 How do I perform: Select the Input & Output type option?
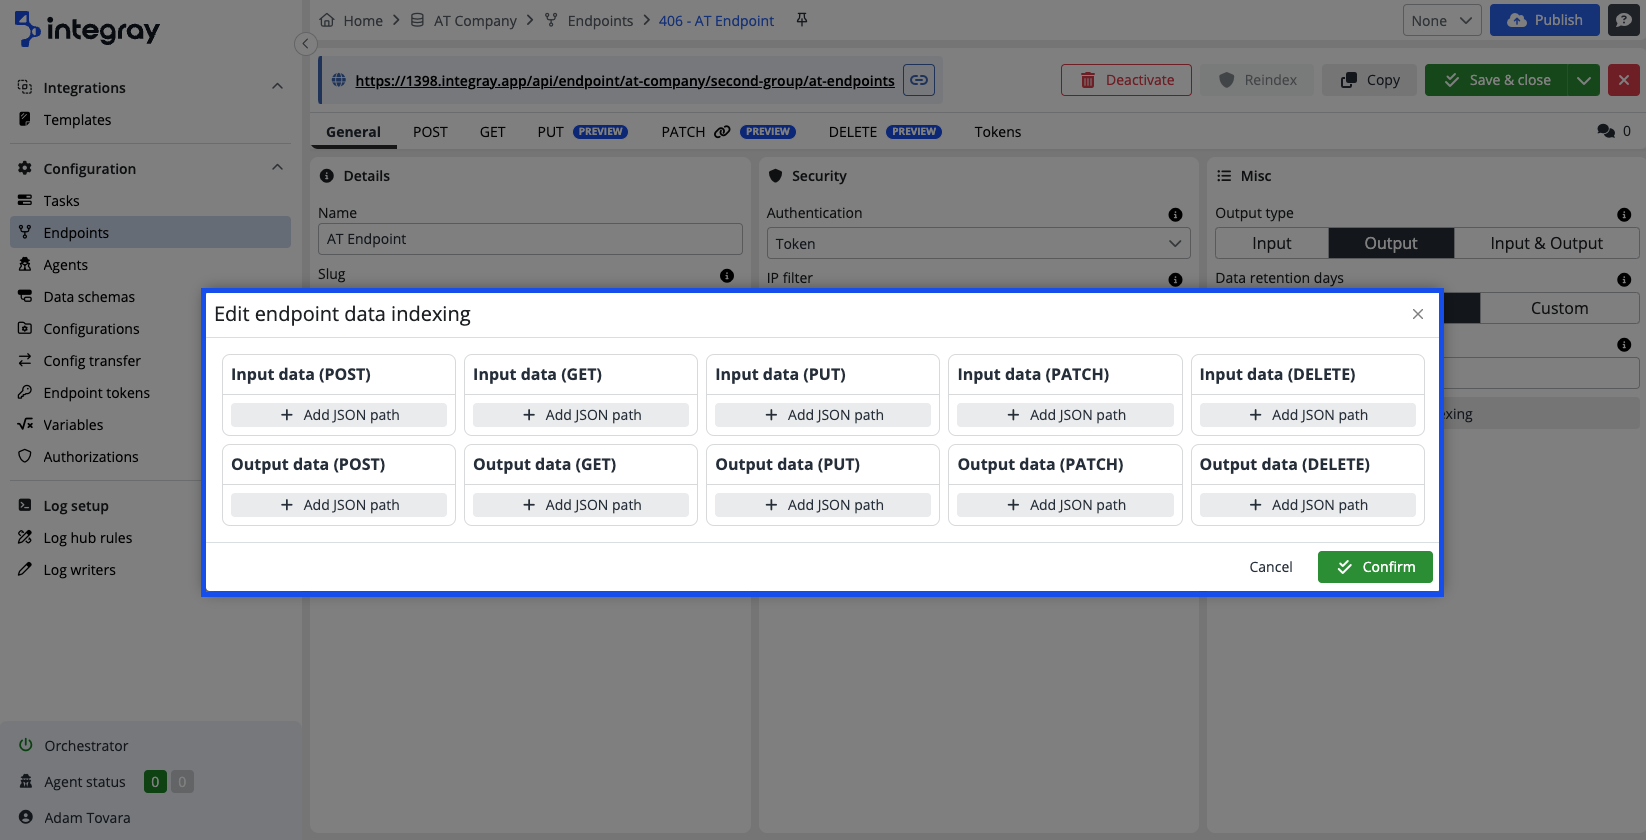tap(1546, 243)
